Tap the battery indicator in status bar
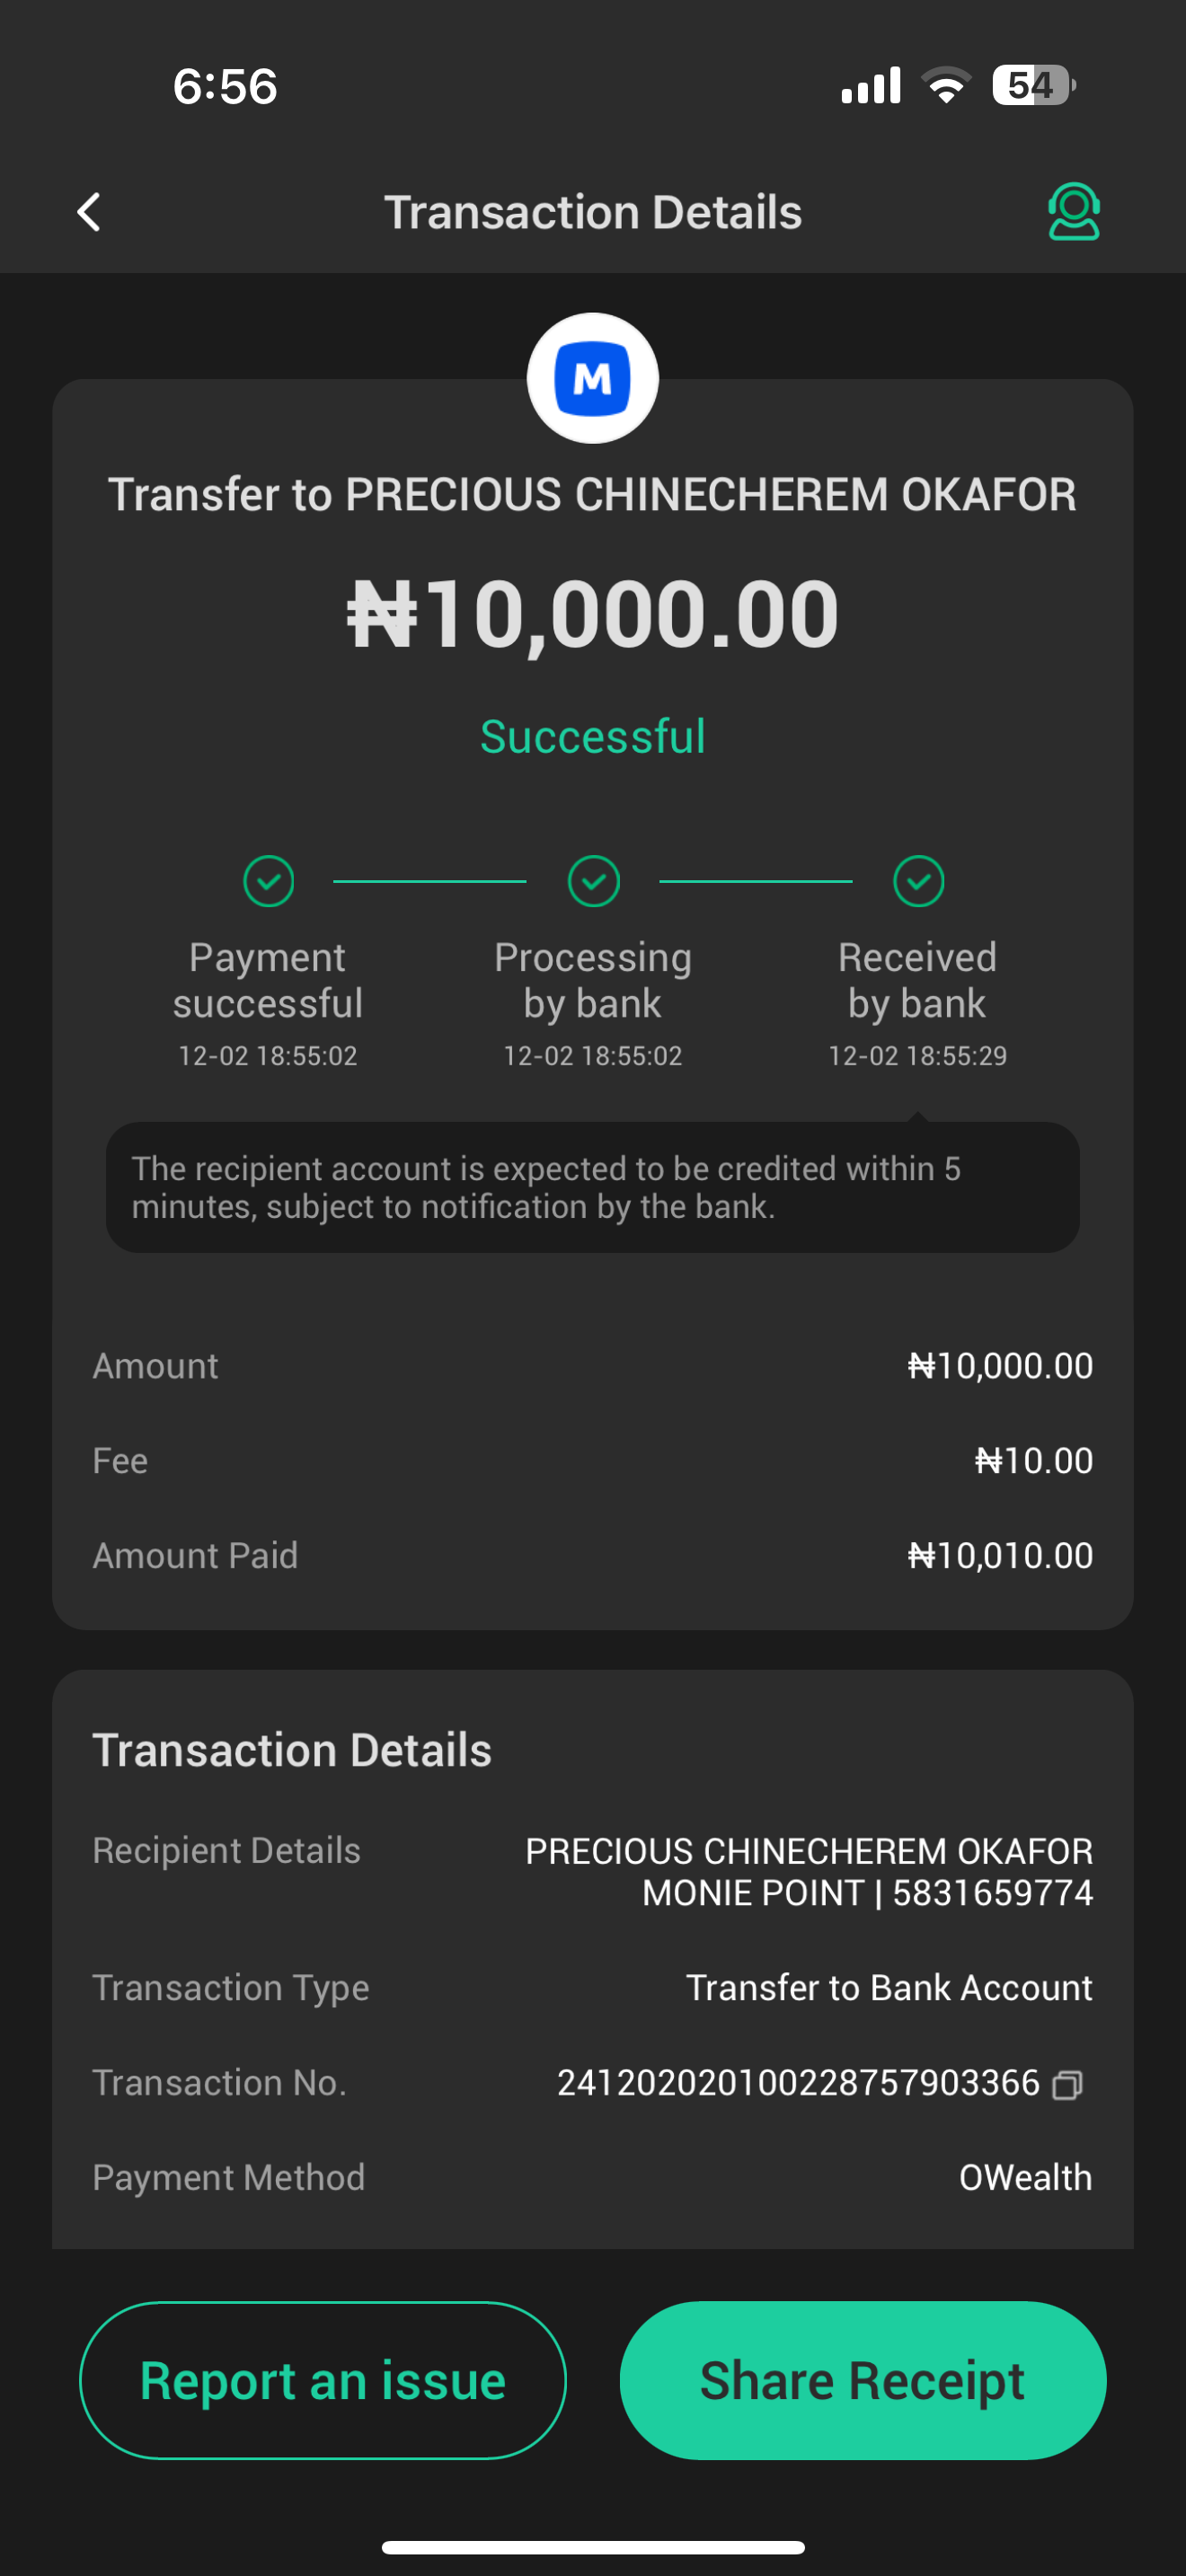This screenshot has height=2576, width=1186. [x=1033, y=85]
